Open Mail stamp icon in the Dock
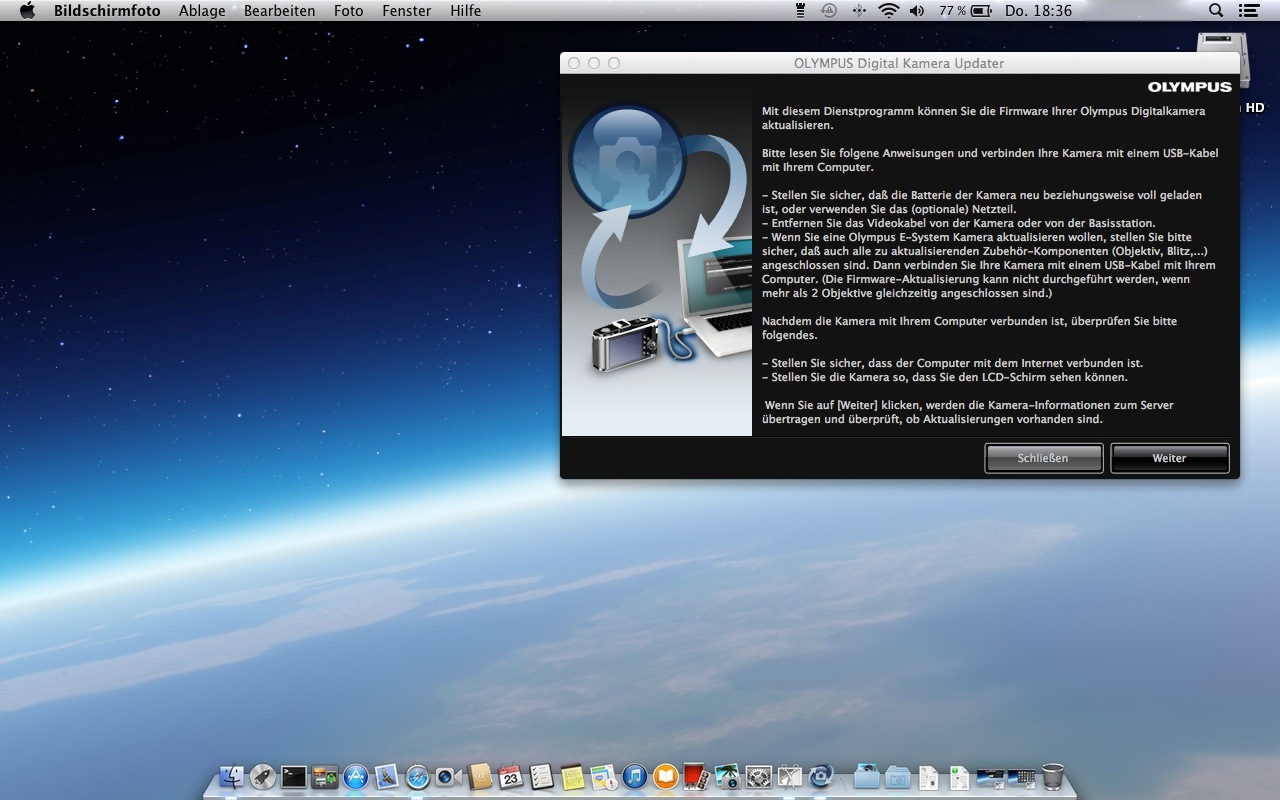The height and width of the screenshot is (800, 1280). [387, 776]
